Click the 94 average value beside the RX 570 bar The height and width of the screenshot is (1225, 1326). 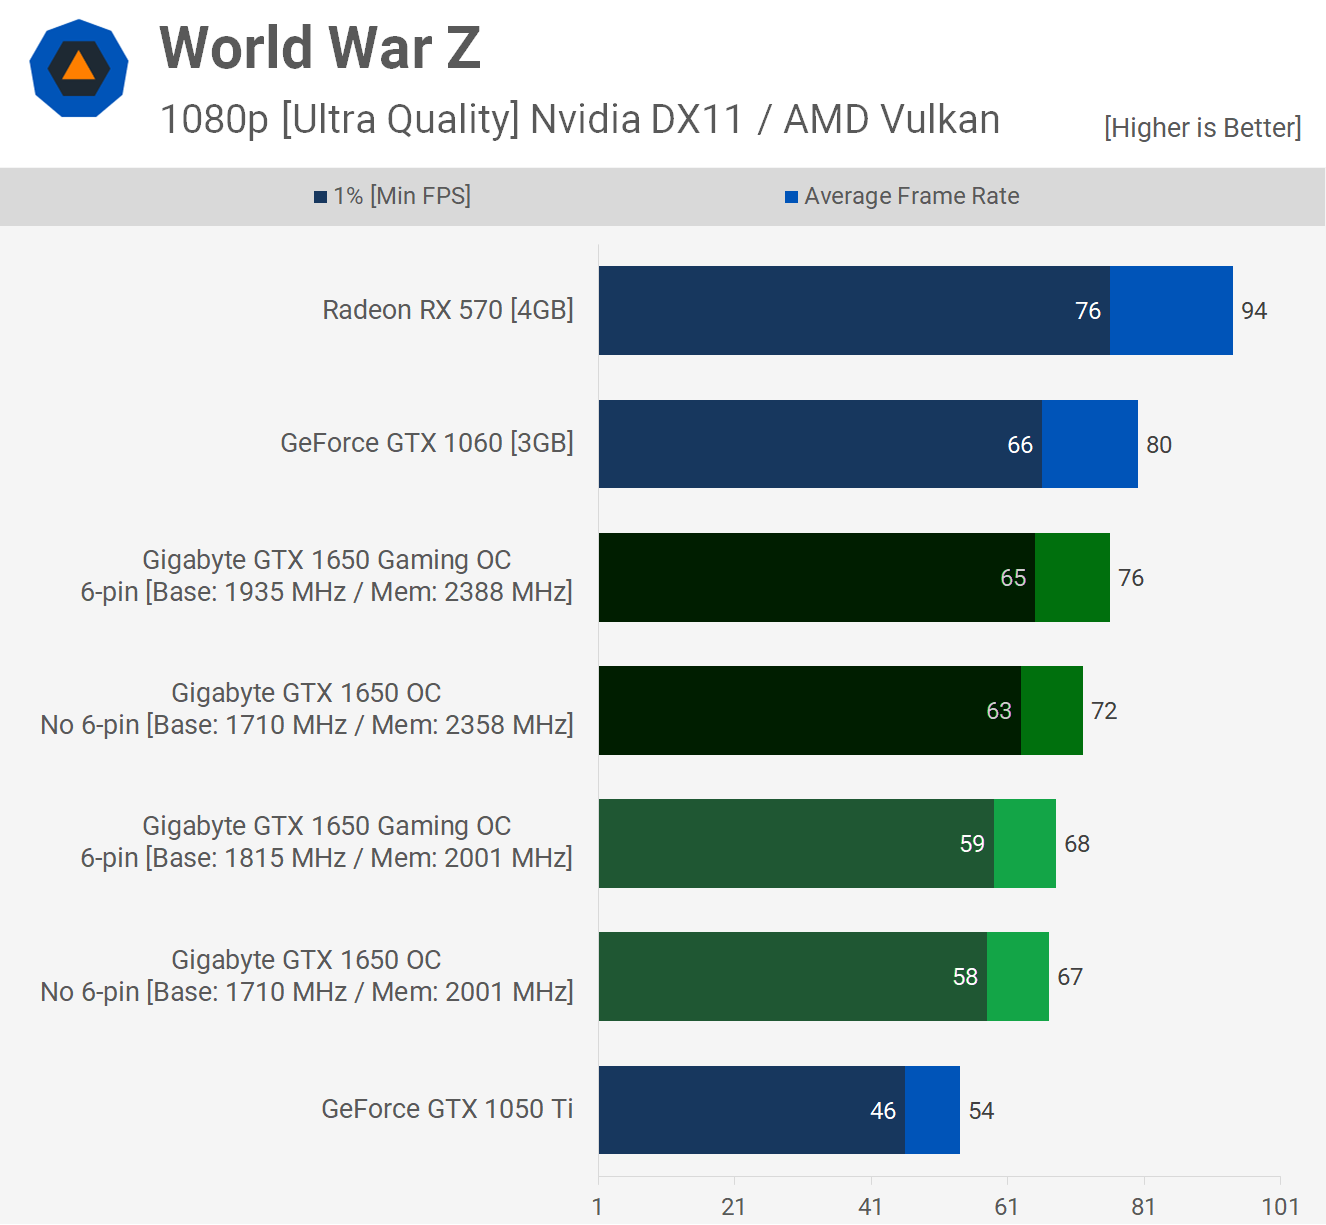click(x=1253, y=311)
